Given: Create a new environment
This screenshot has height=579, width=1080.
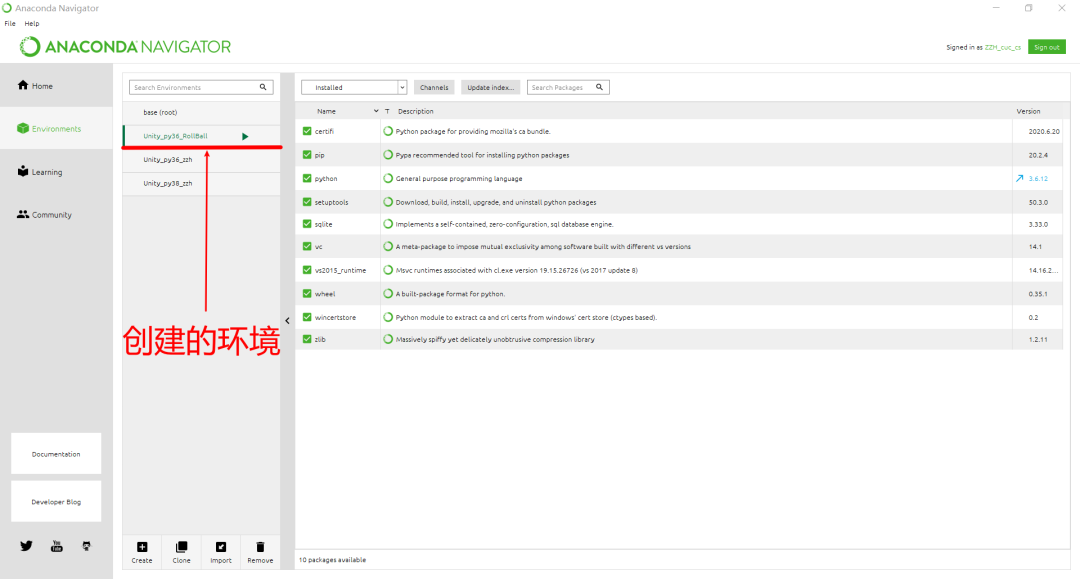Looking at the screenshot, I should coord(142,552).
